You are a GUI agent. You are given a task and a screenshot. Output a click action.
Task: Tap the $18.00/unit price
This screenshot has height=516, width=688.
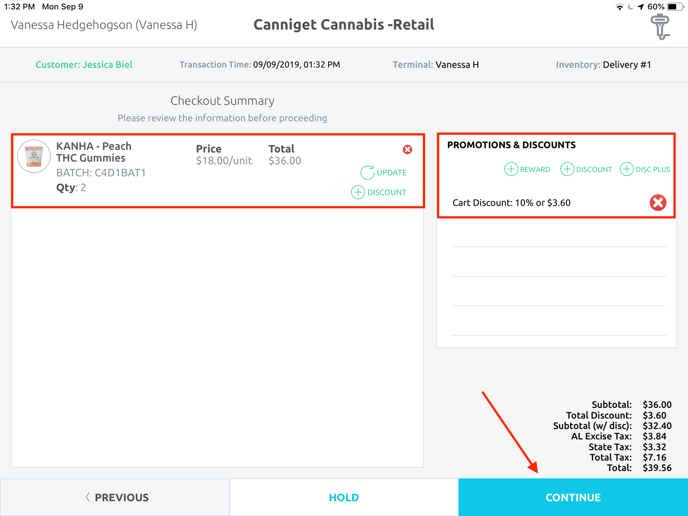coord(224,161)
